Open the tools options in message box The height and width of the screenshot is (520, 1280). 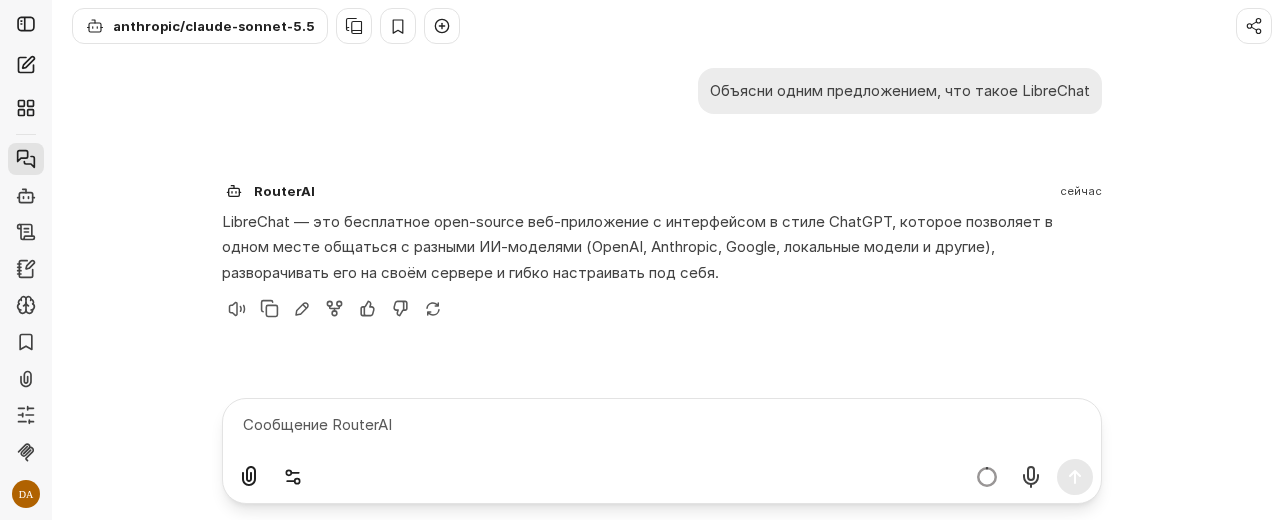[293, 477]
